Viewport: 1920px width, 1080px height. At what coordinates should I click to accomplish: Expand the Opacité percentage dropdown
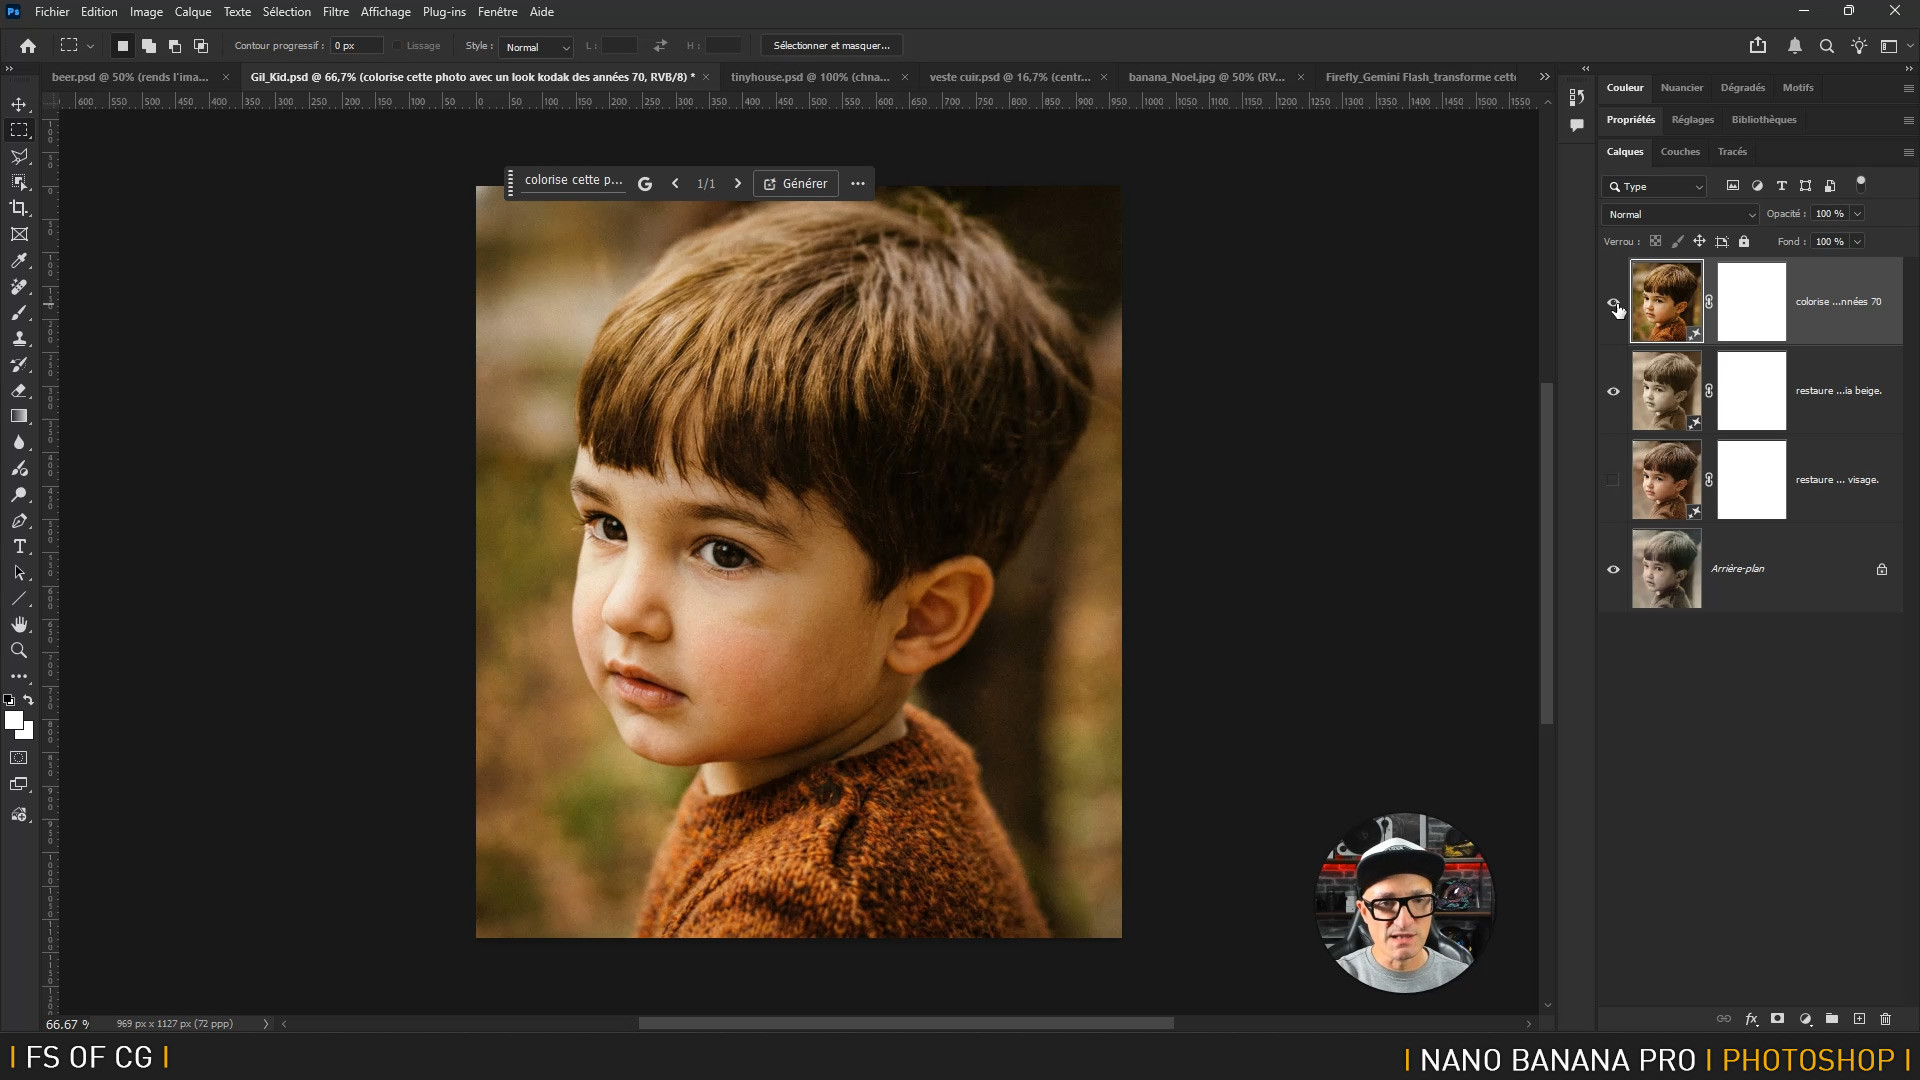coord(1857,214)
